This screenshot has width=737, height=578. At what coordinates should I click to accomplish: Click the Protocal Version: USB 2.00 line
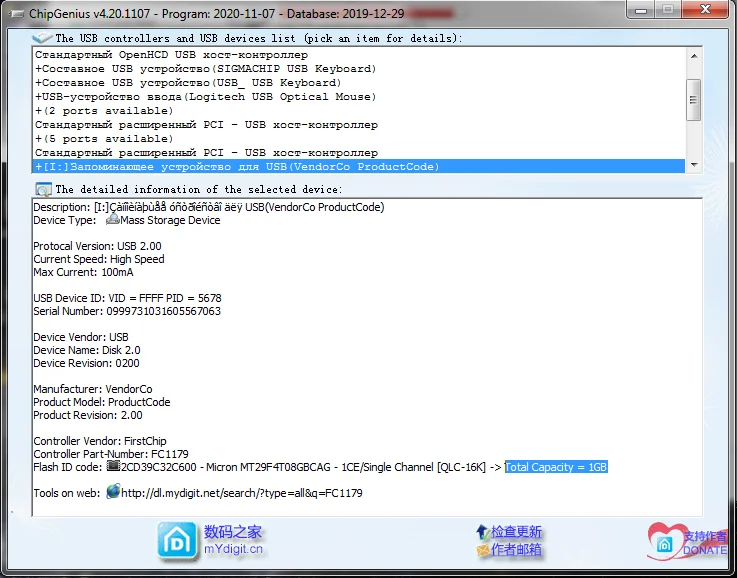click(x=97, y=246)
